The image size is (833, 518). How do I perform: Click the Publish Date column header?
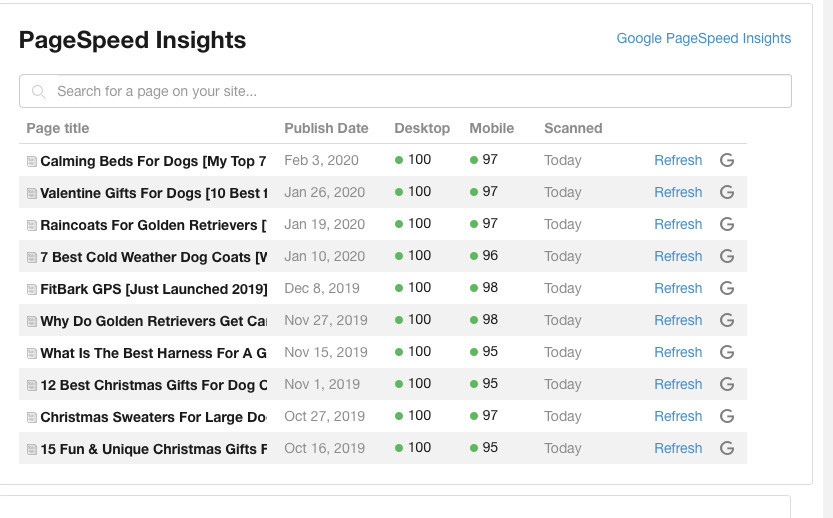tap(326, 128)
